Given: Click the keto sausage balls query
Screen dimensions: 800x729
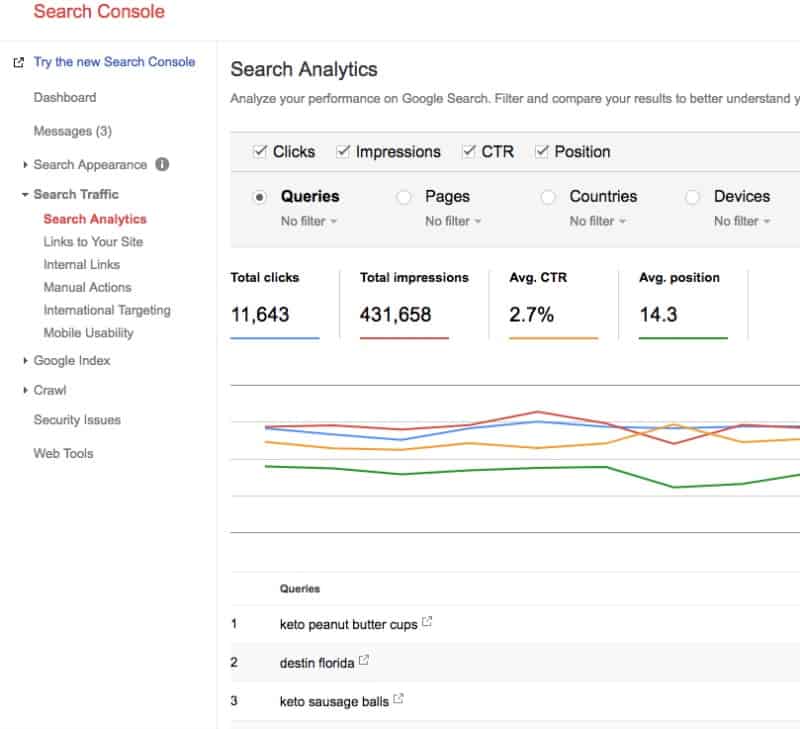Looking at the screenshot, I should [x=334, y=701].
